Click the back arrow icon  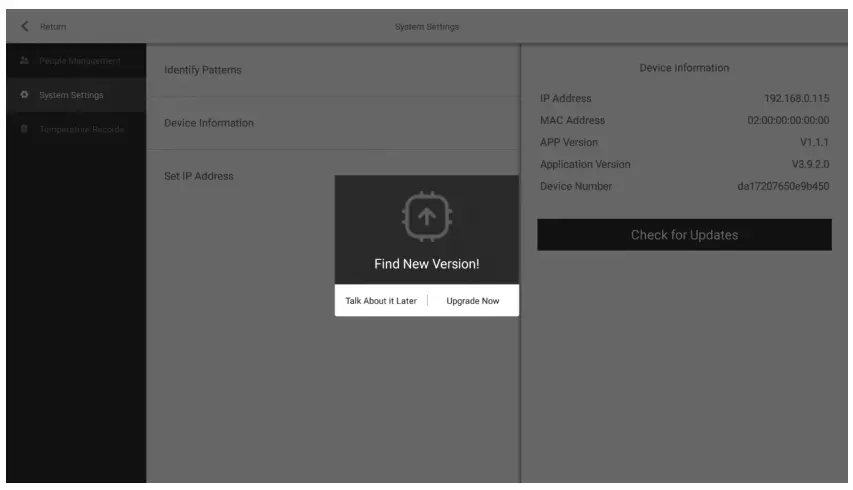click(24, 26)
